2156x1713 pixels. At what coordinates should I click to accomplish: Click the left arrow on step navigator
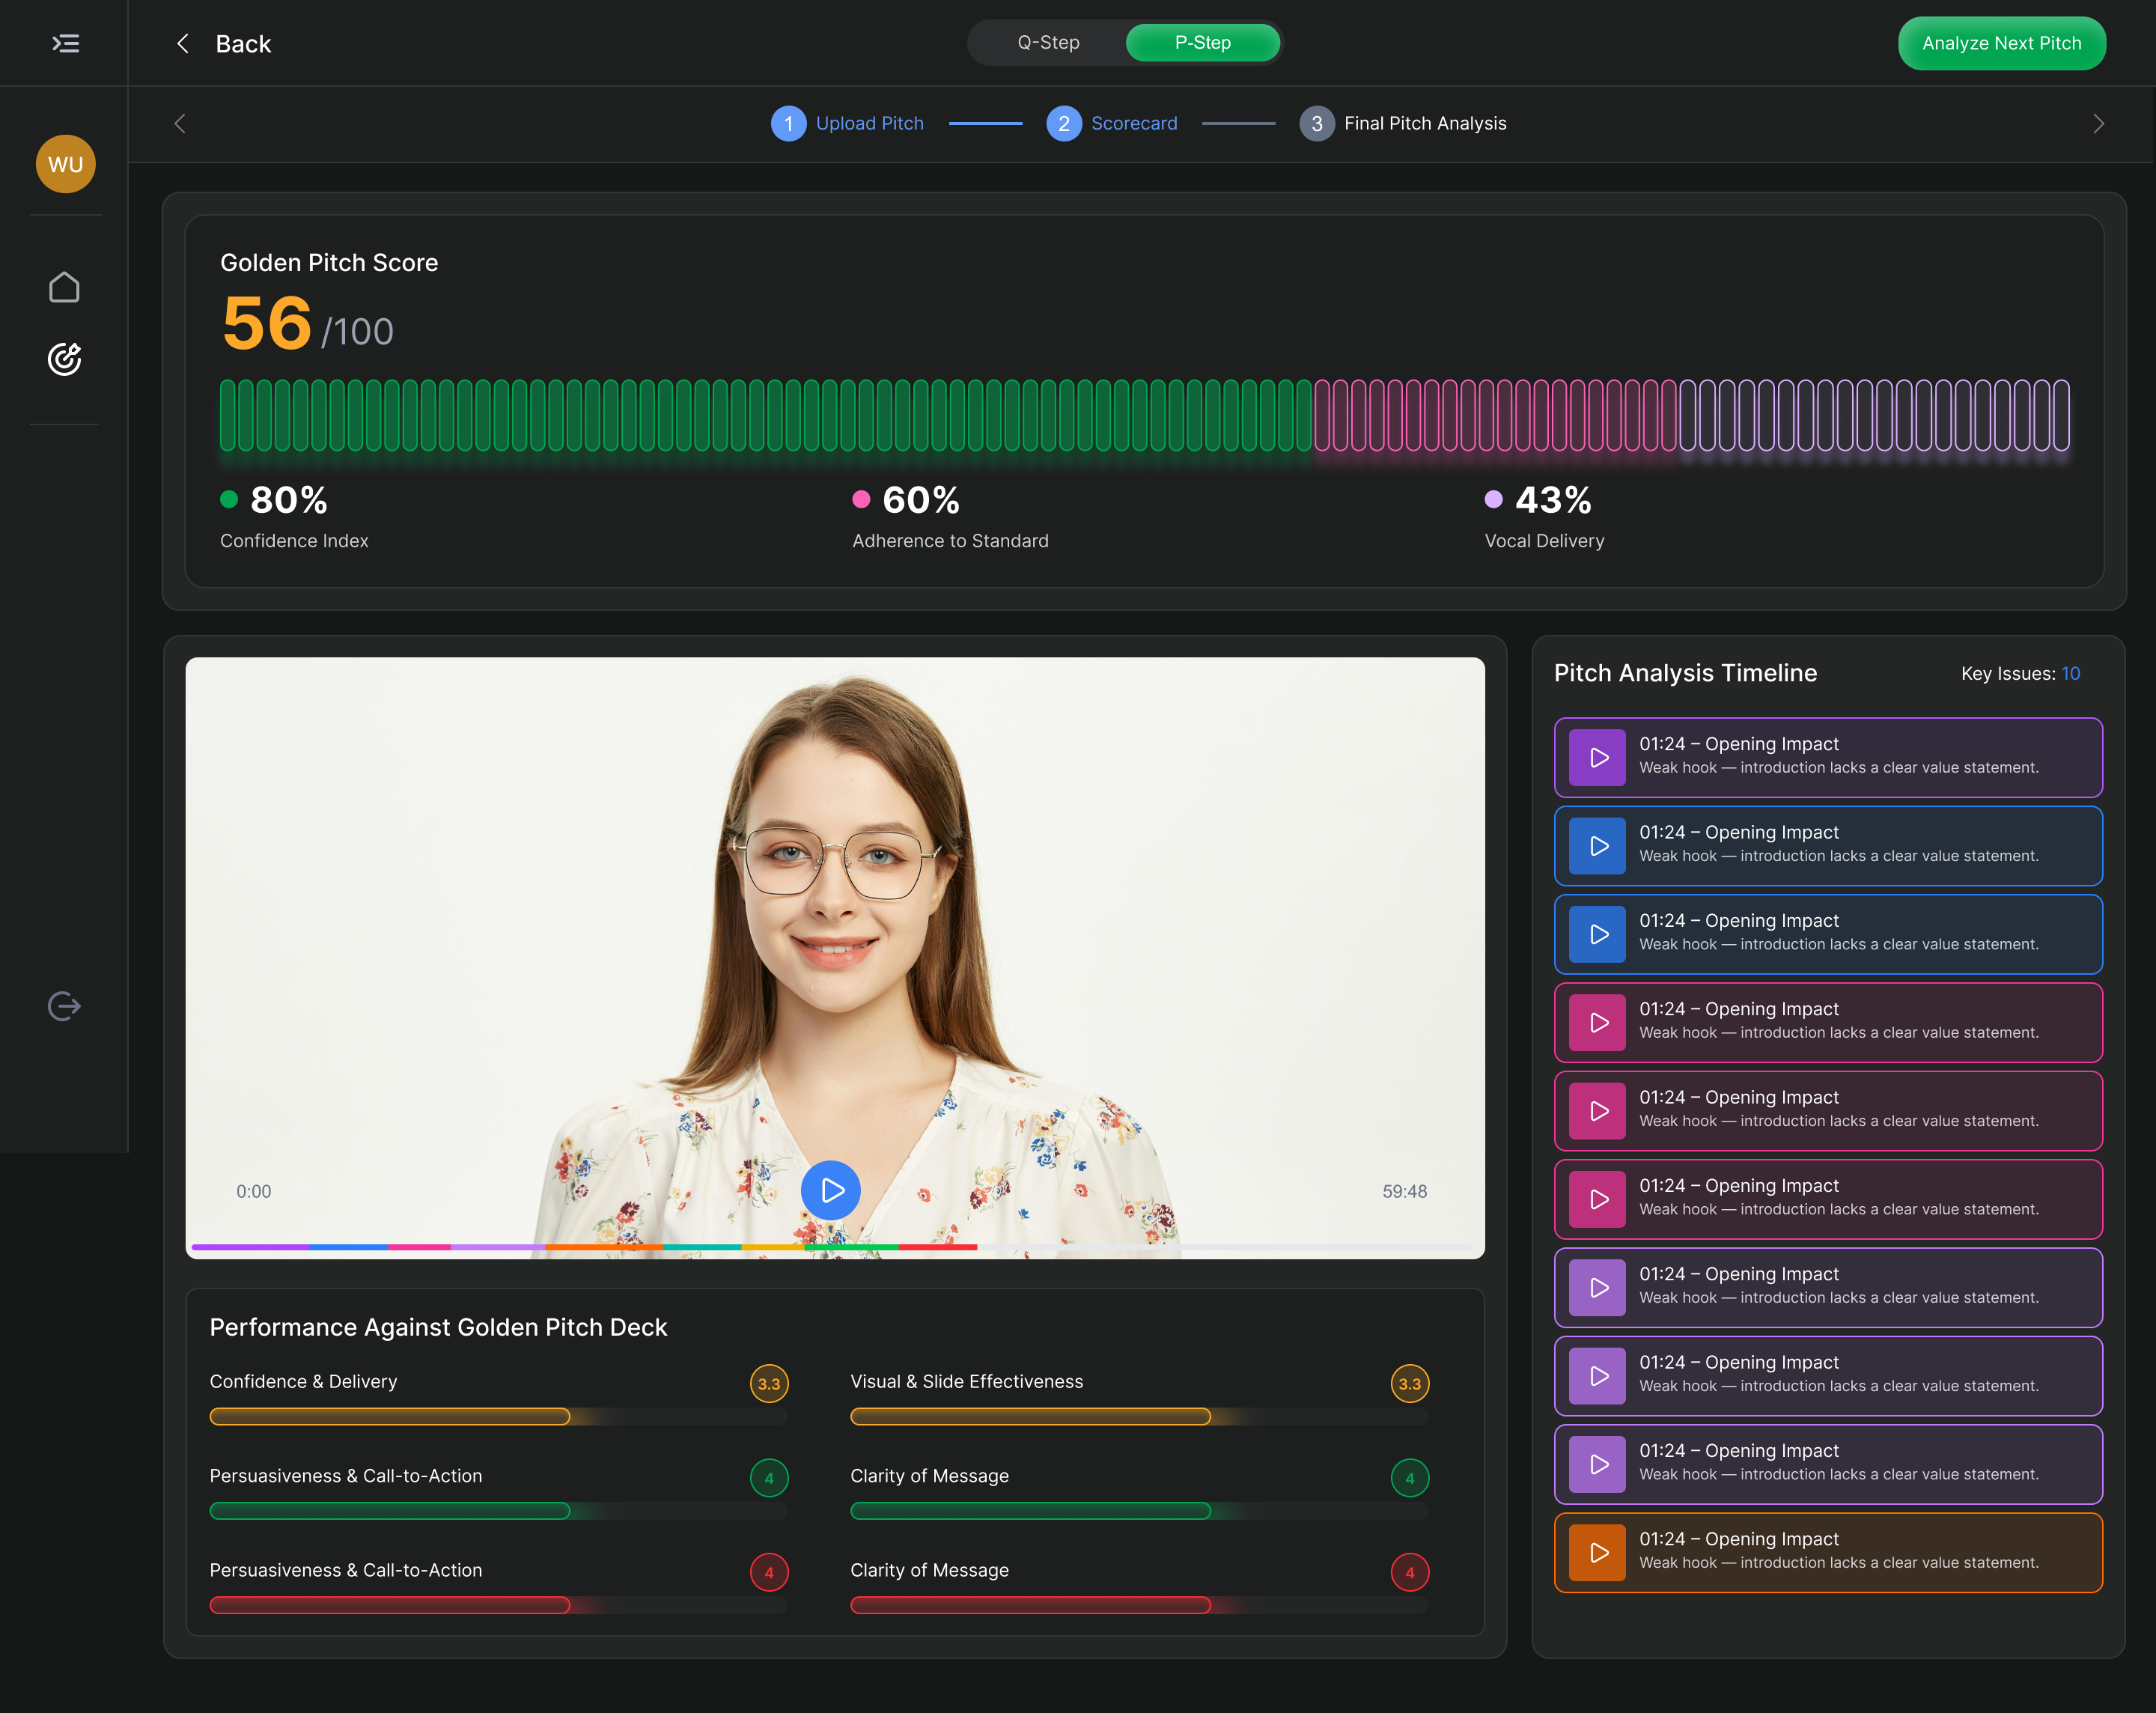pyautogui.click(x=180, y=123)
